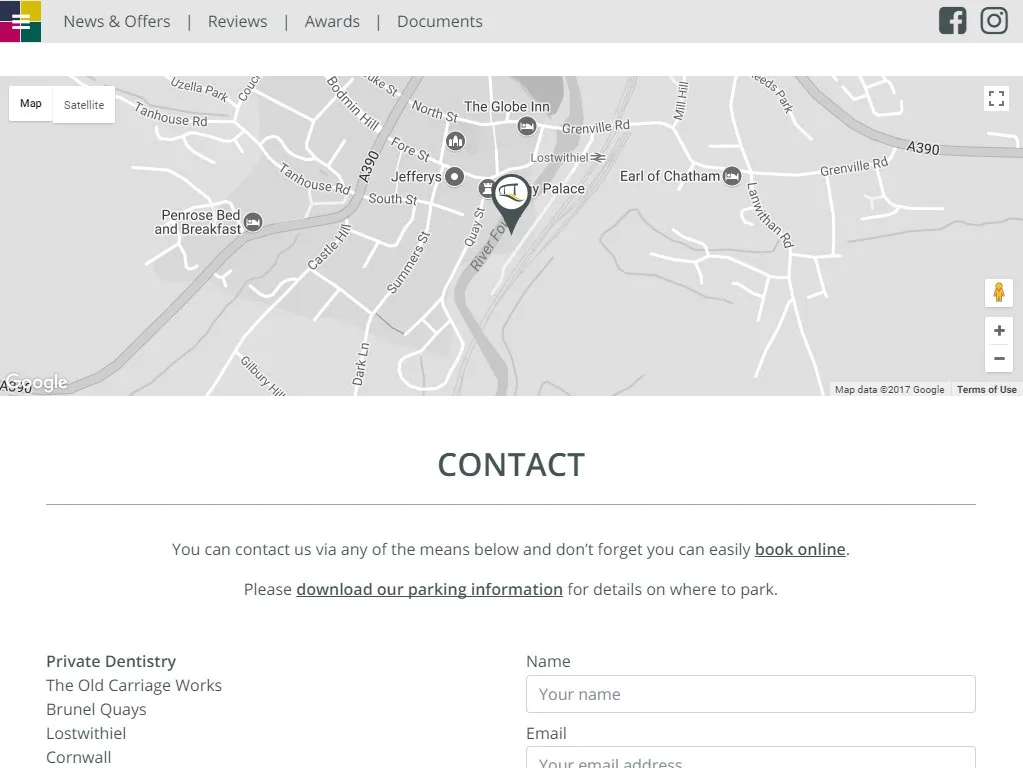
Task: Navigate to the Awards page
Action: [x=332, y=21]
